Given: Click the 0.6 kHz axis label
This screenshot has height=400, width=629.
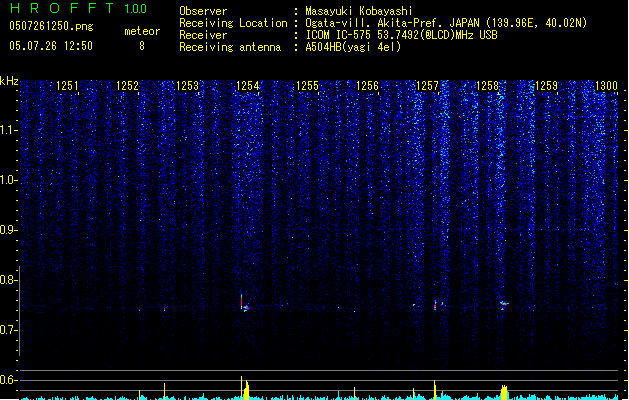Looking at the screenshot, I should (9, 380).
